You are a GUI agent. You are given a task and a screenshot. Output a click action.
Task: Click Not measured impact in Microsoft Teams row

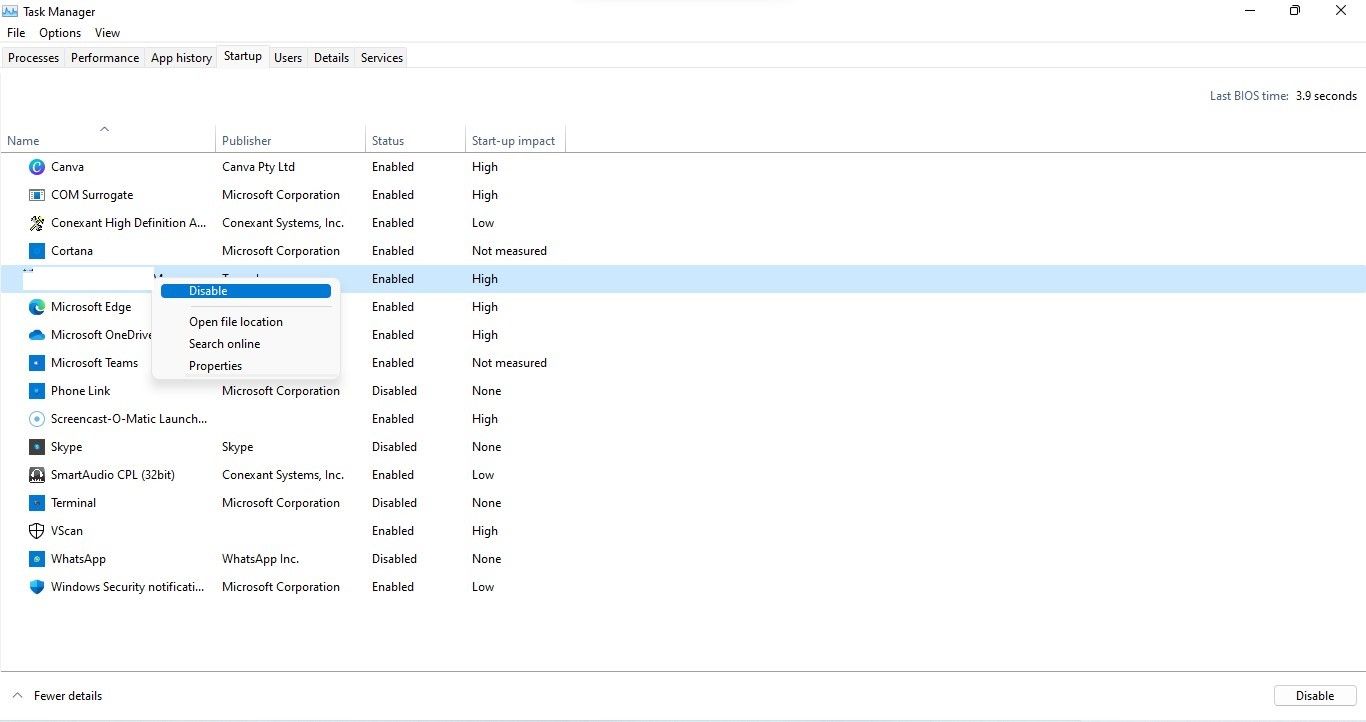(x=509, y=363)
